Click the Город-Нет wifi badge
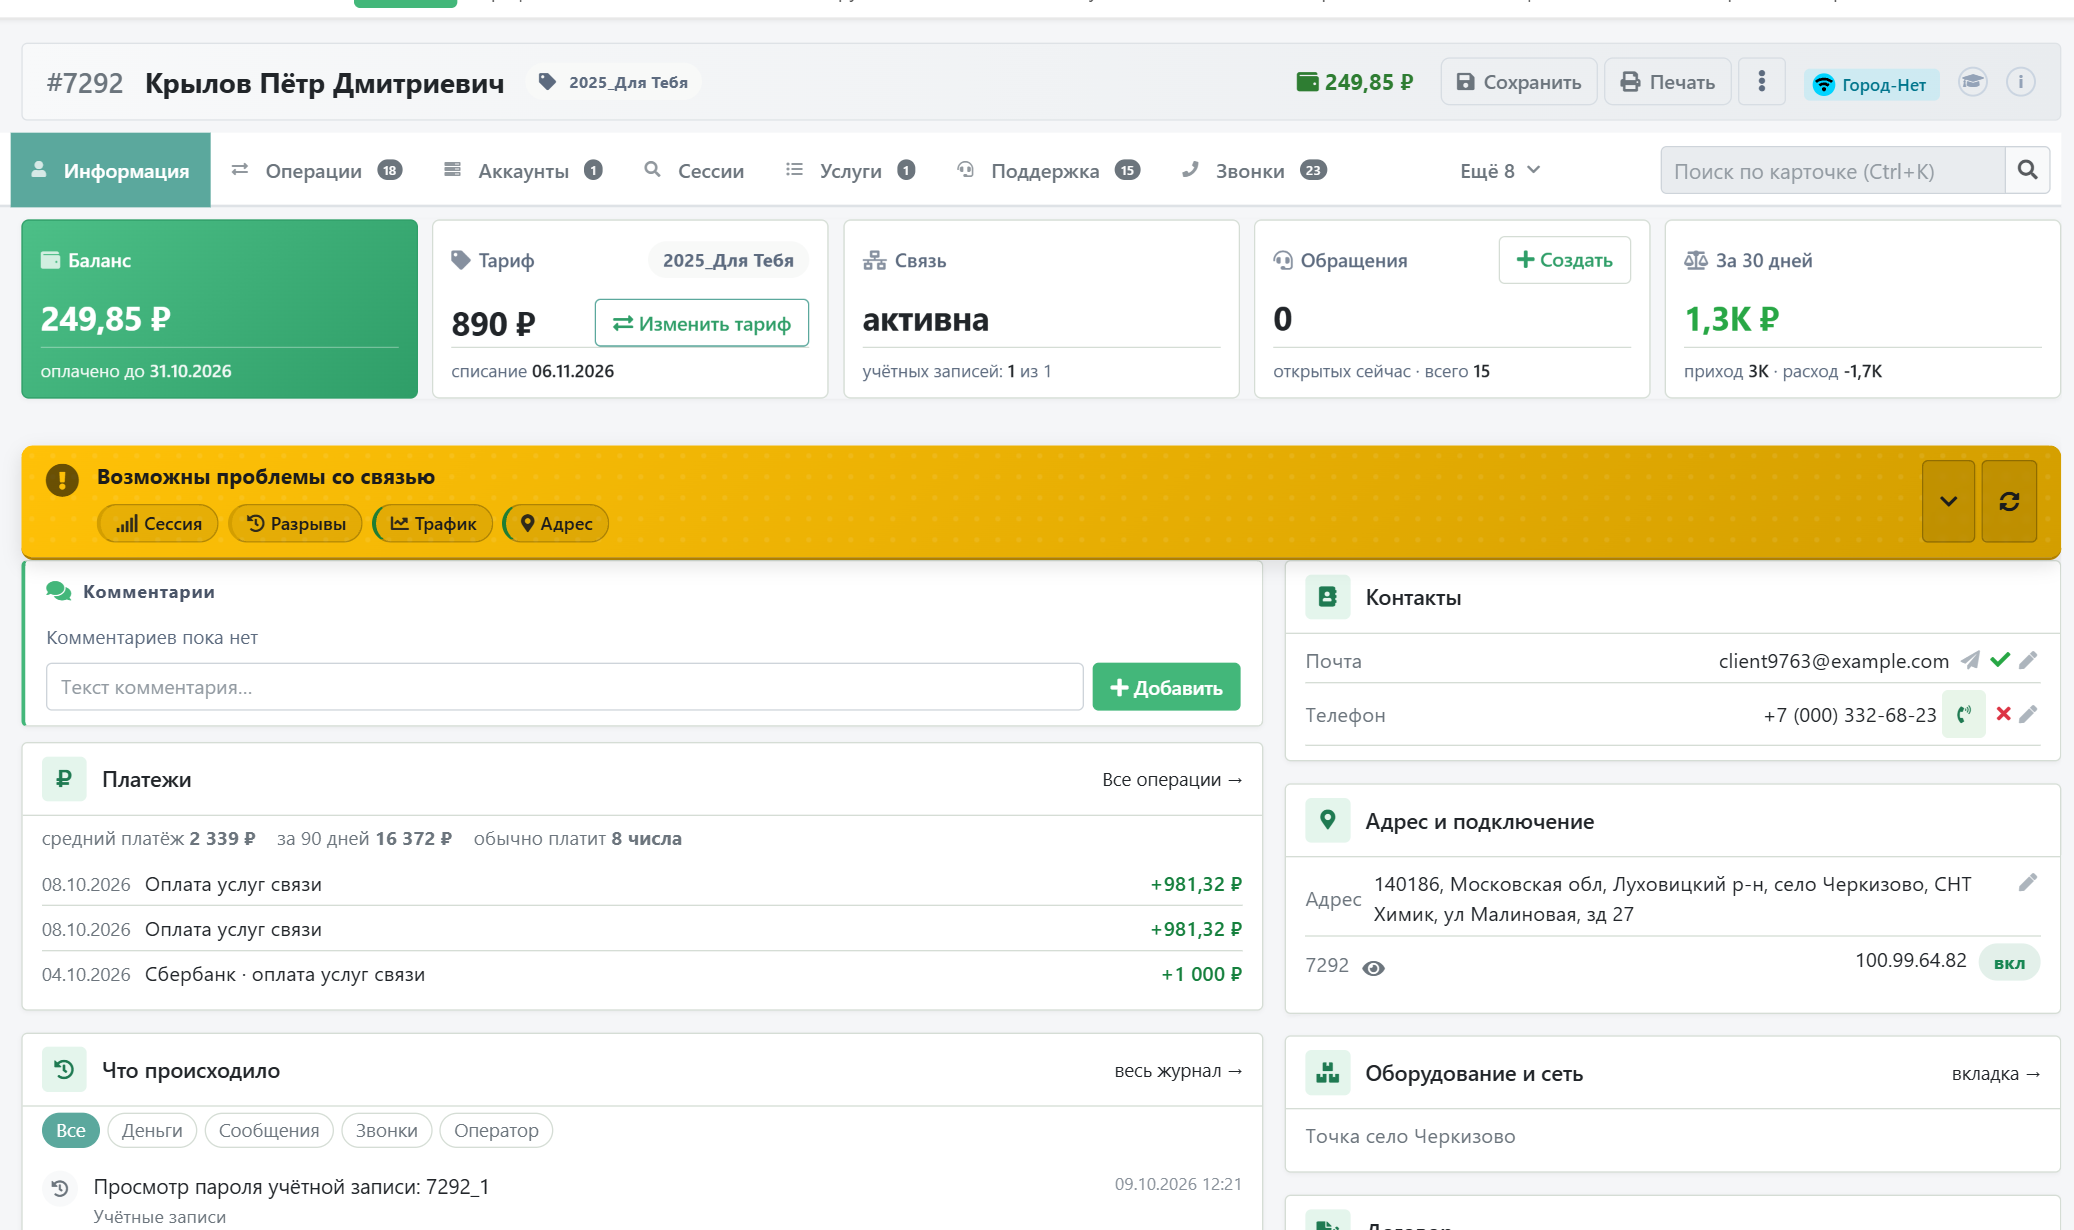2074x1230 pixels. pyautogui.click(x=1871, y=84)
